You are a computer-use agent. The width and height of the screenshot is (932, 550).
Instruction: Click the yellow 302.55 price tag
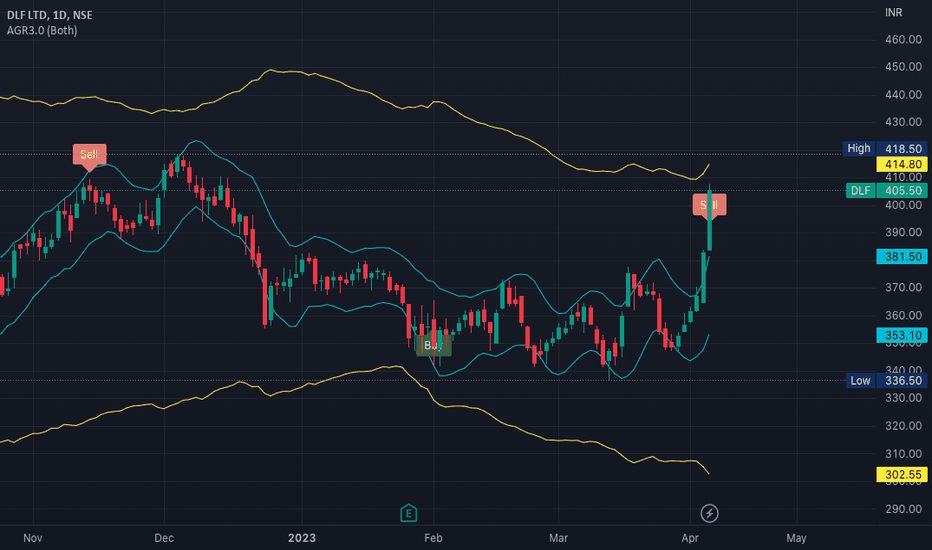pyautogui.click(x=902, y=474)
